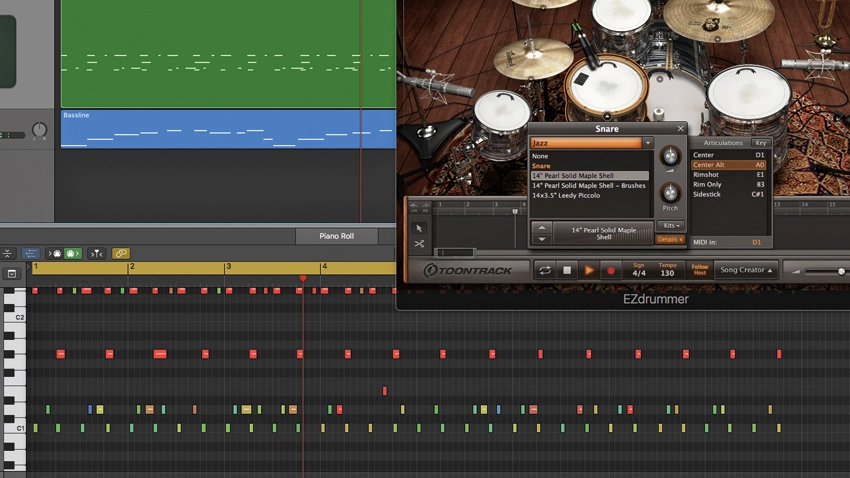
Task: Click the snare drum in kit
Action: click(x=606, y=87)
